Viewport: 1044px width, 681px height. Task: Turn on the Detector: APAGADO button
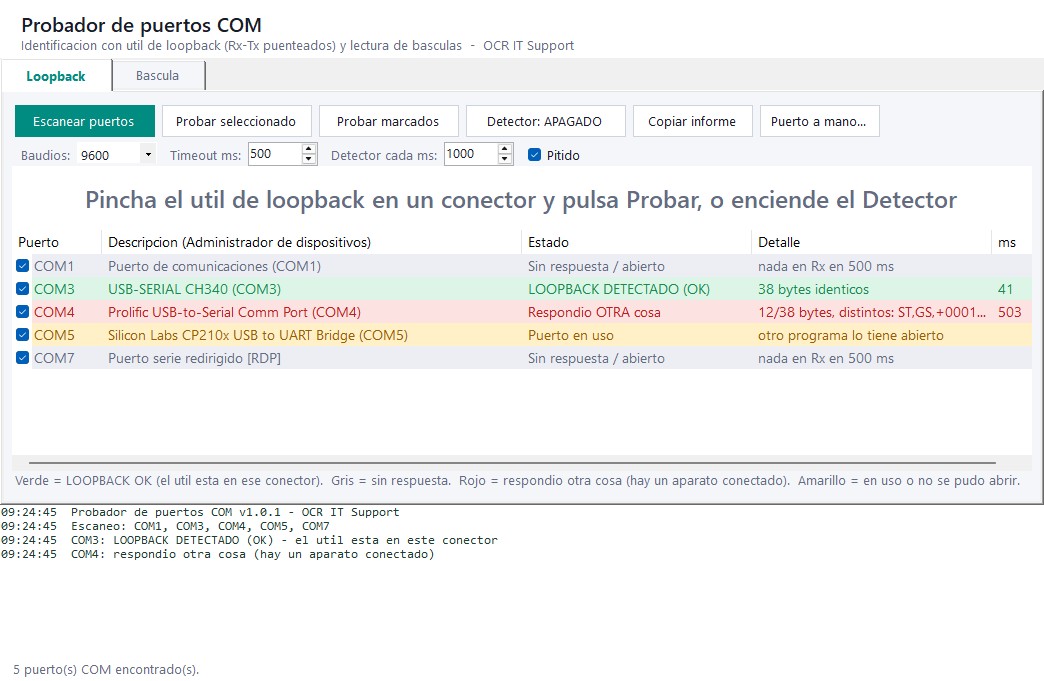point(545,121)
